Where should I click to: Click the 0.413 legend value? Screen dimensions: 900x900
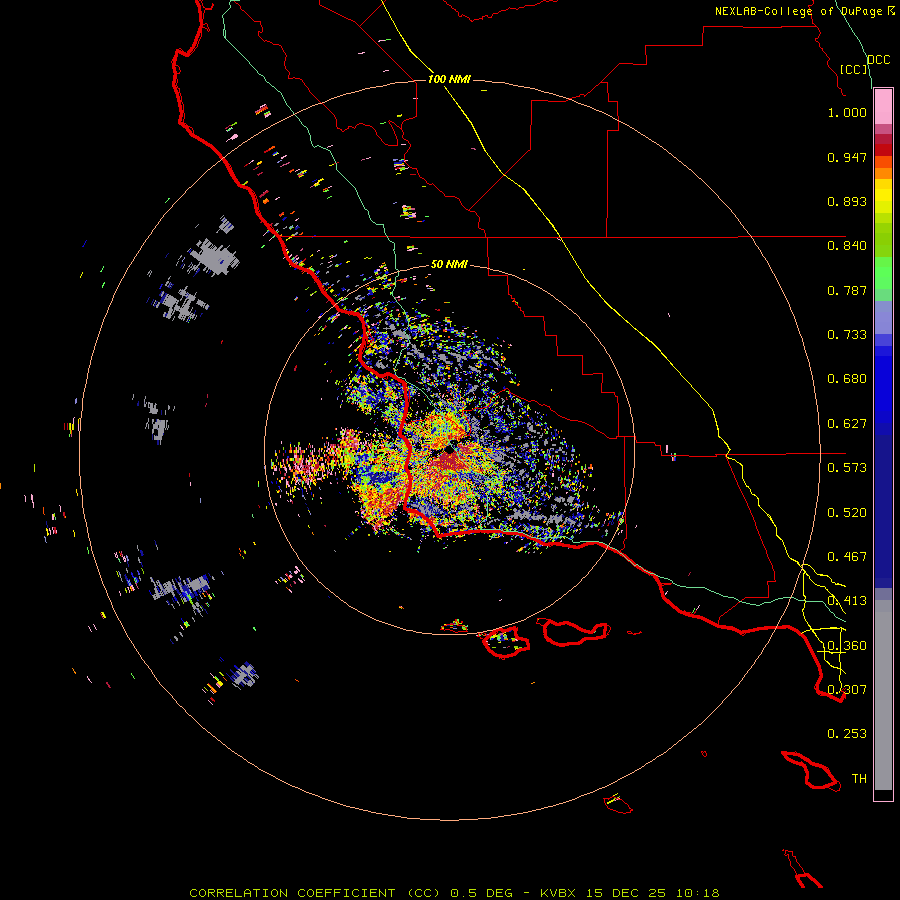[847, 601]
